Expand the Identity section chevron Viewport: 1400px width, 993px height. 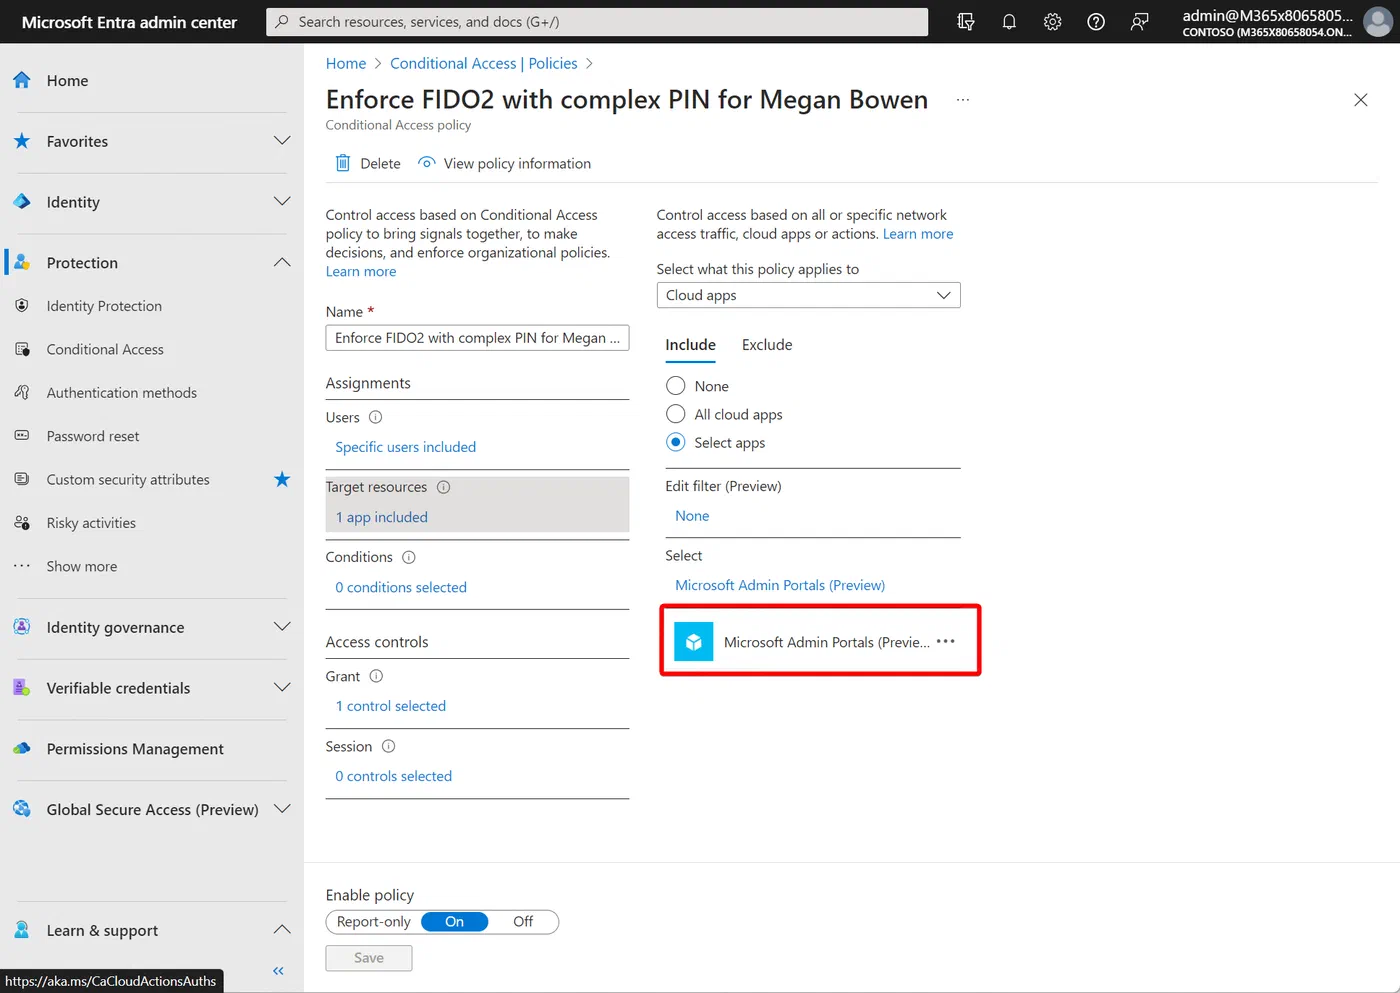pyautogui.click(x=282, y=201)
